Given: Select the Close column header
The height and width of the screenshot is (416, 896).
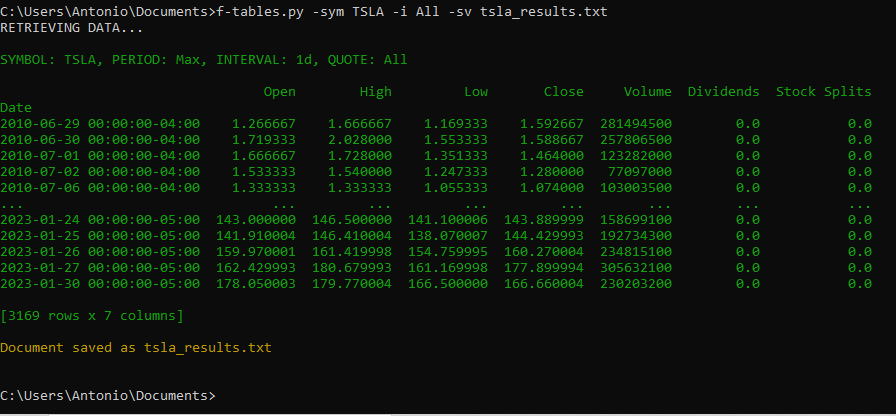Looking at the screenshot, I should (563, 91).
